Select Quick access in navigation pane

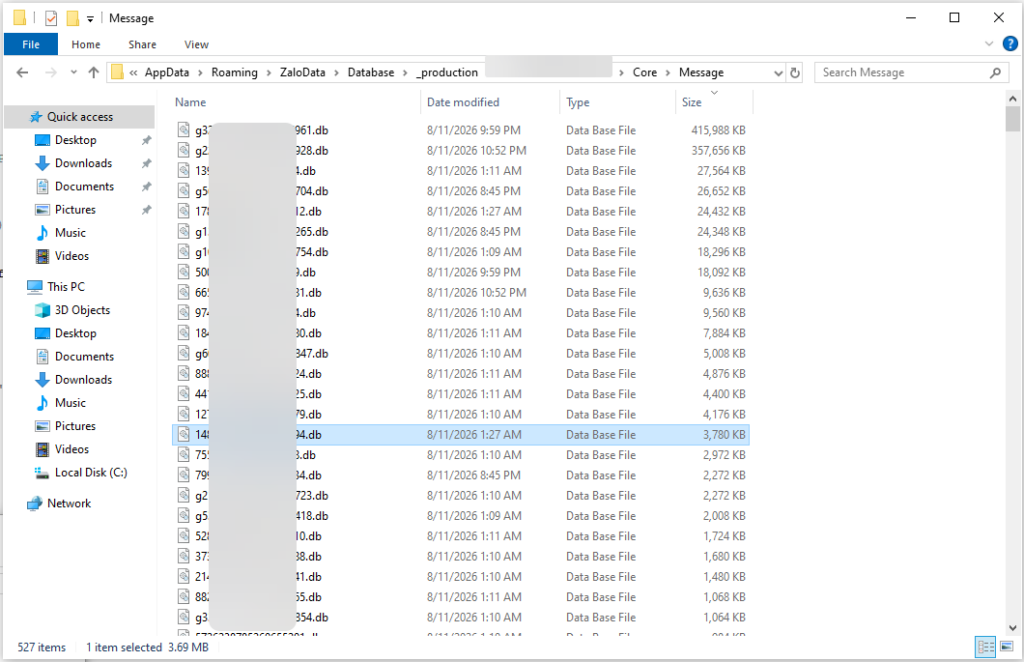click(x=80, y=117)
